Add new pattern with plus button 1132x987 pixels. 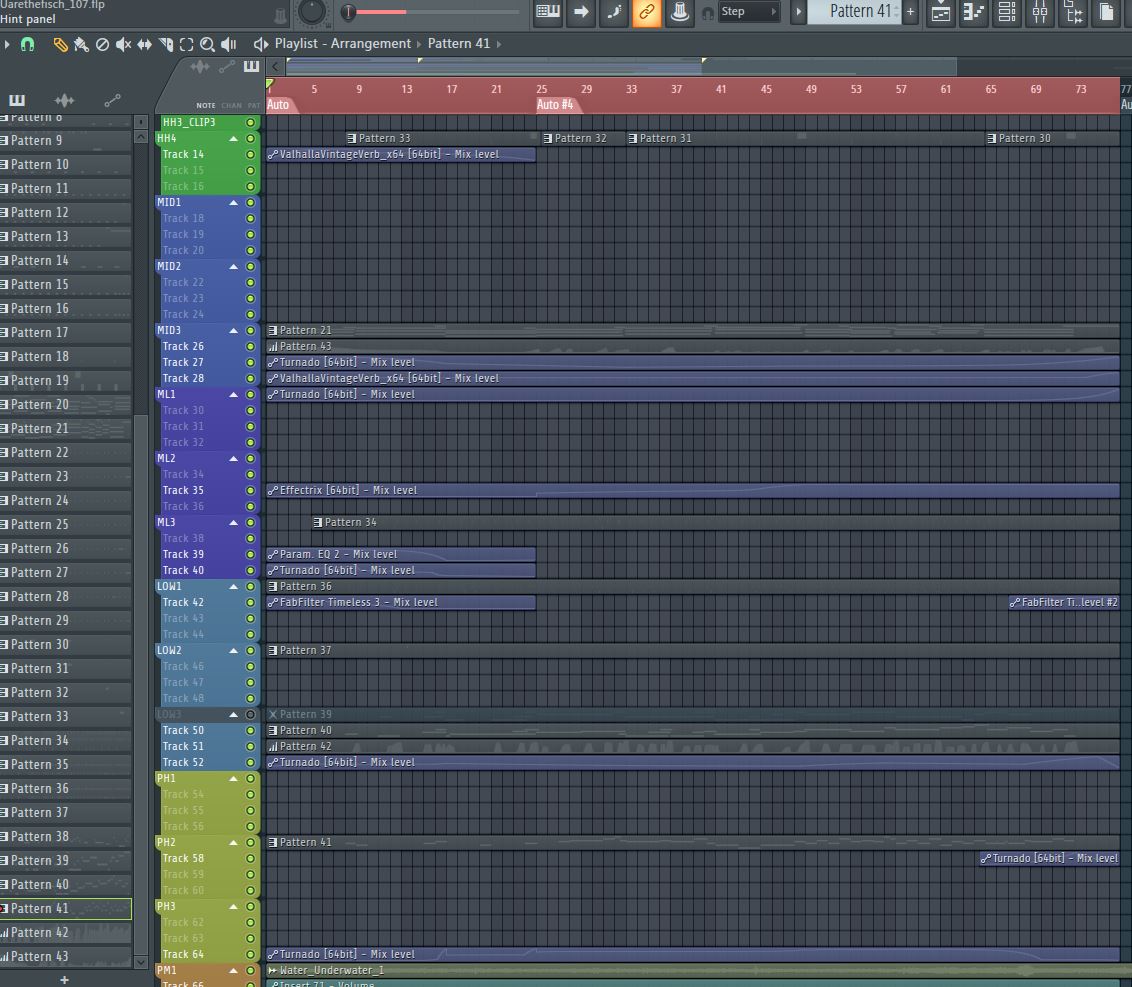click(911, 12)
